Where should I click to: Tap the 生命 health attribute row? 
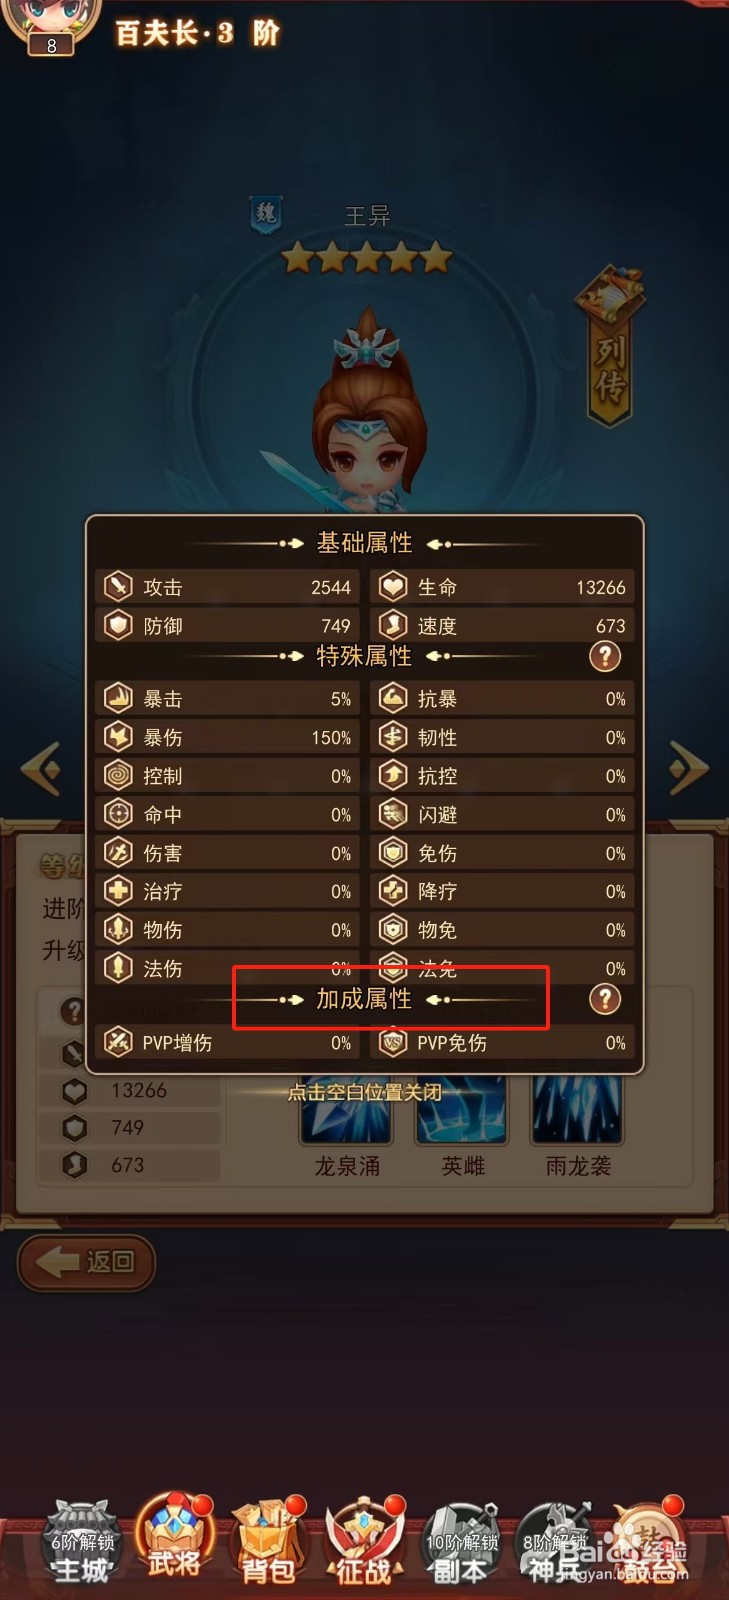coord(503,587)
